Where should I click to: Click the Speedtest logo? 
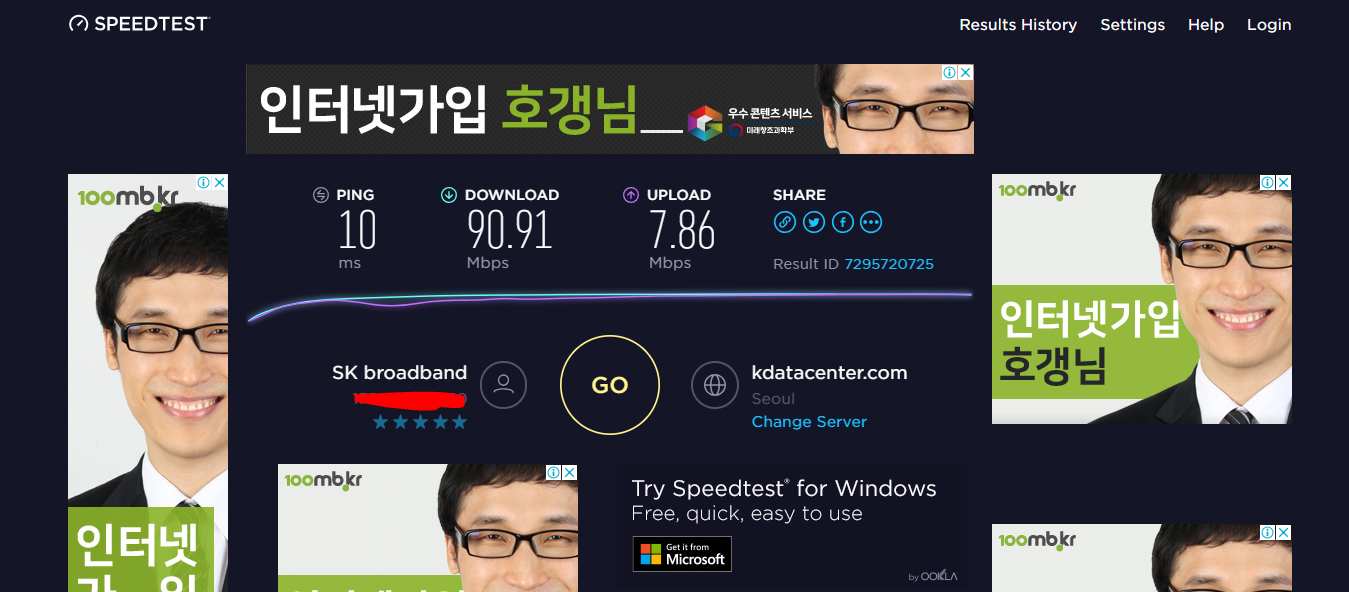139,24
